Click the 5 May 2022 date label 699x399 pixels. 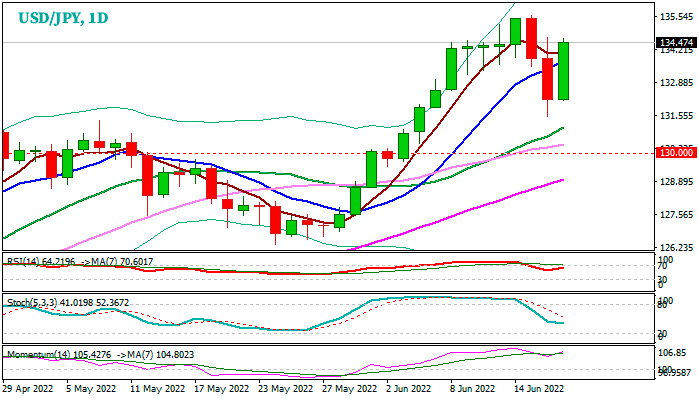point(91,389)
